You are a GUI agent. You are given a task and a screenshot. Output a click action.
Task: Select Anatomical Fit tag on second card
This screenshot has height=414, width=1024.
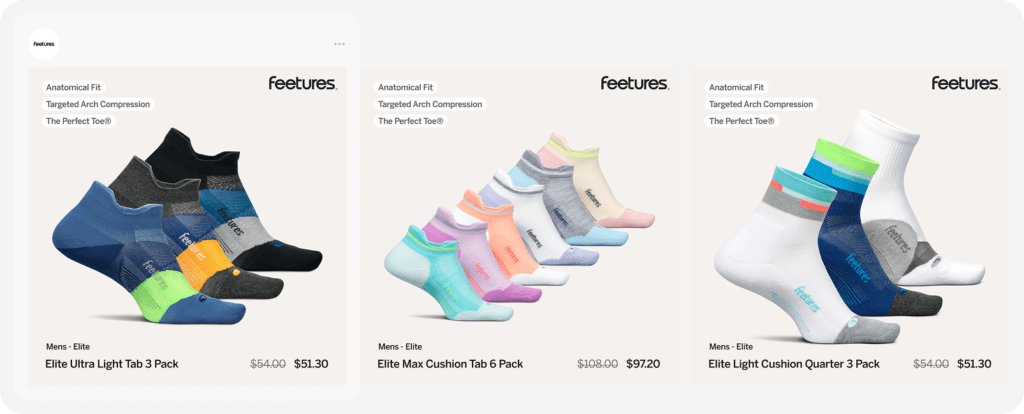(405, 87)
